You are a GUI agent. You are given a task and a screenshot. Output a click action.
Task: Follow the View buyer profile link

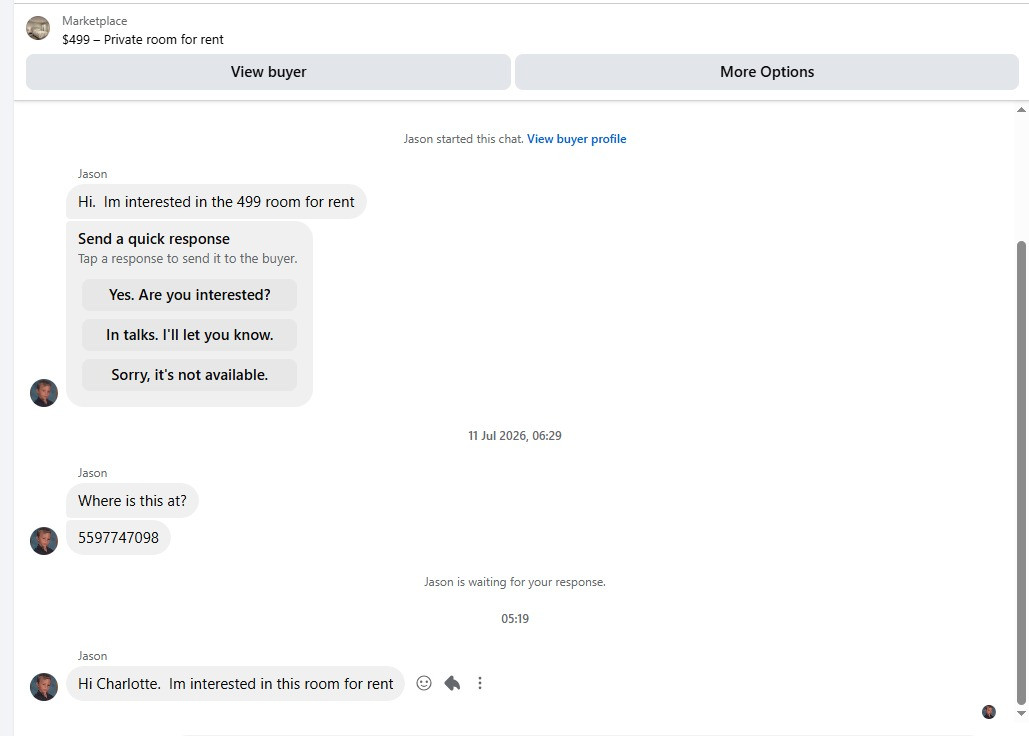576,138
